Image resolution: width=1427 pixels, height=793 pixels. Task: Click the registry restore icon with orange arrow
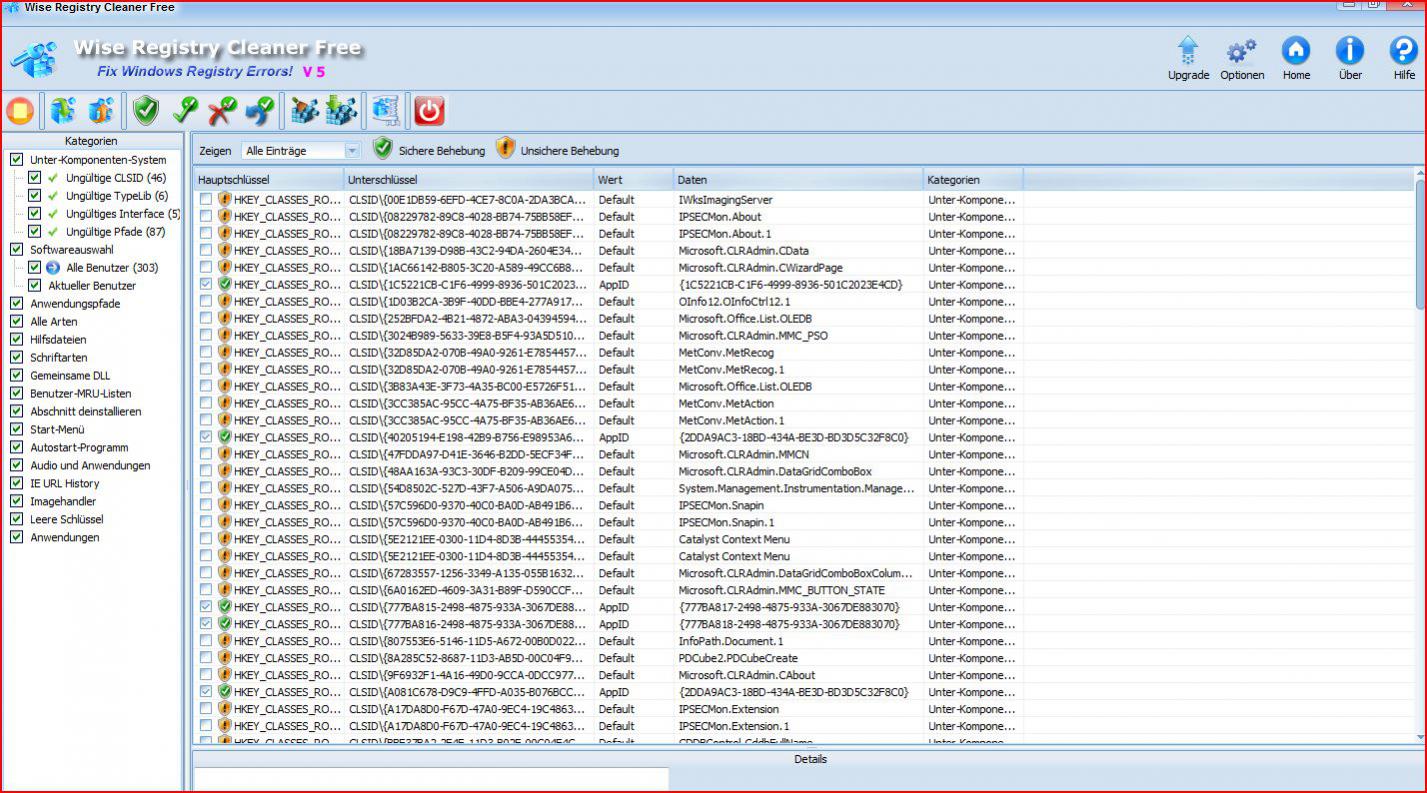(x=101, y=111)
